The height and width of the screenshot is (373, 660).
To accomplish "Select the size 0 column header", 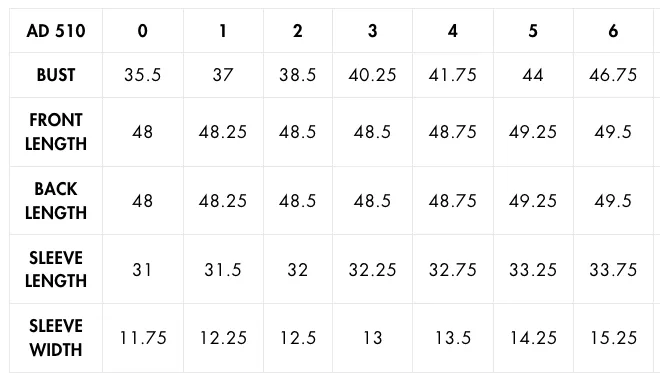I will [x=143, y=31].
